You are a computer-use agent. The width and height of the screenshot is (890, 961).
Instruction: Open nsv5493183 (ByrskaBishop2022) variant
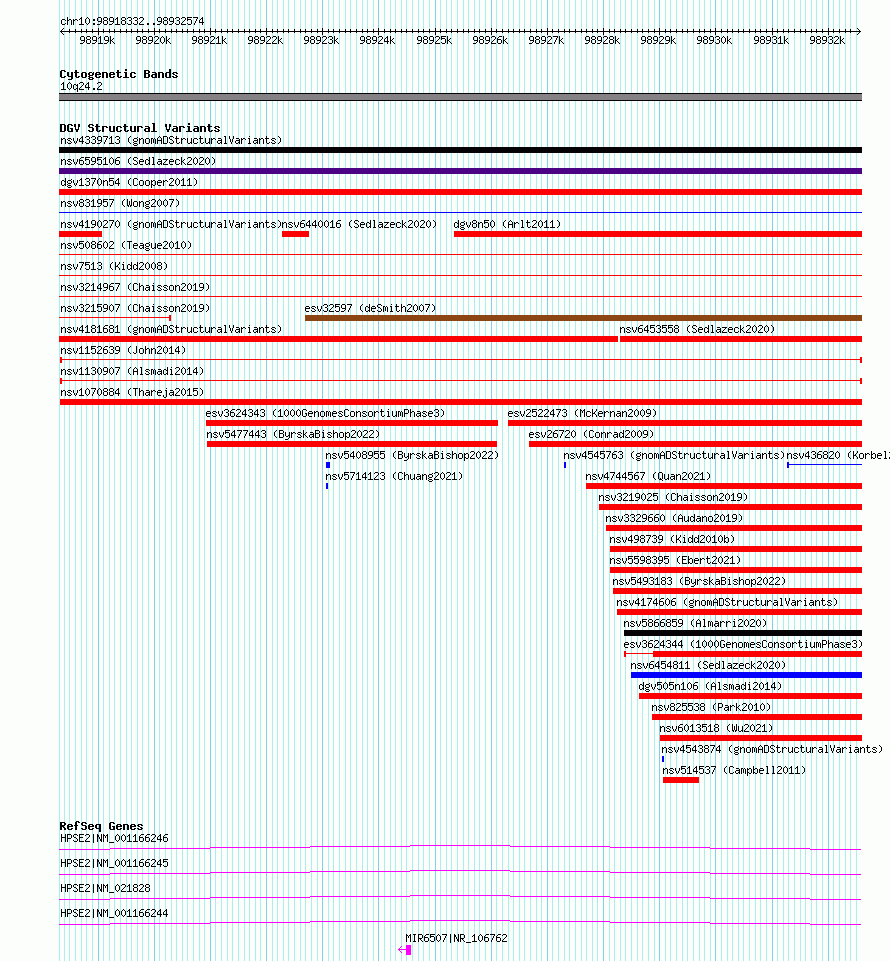coord(699,581)
